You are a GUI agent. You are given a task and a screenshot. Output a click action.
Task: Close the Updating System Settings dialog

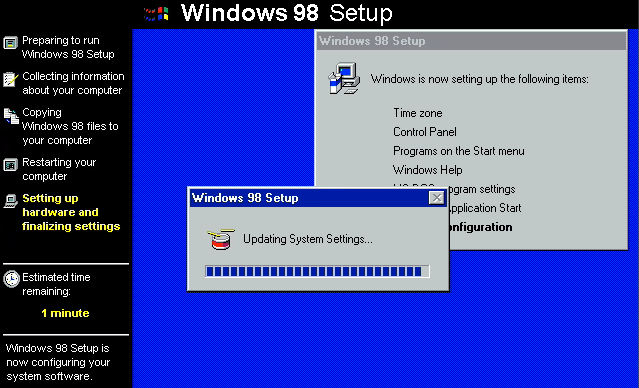[x=437, y=198]
